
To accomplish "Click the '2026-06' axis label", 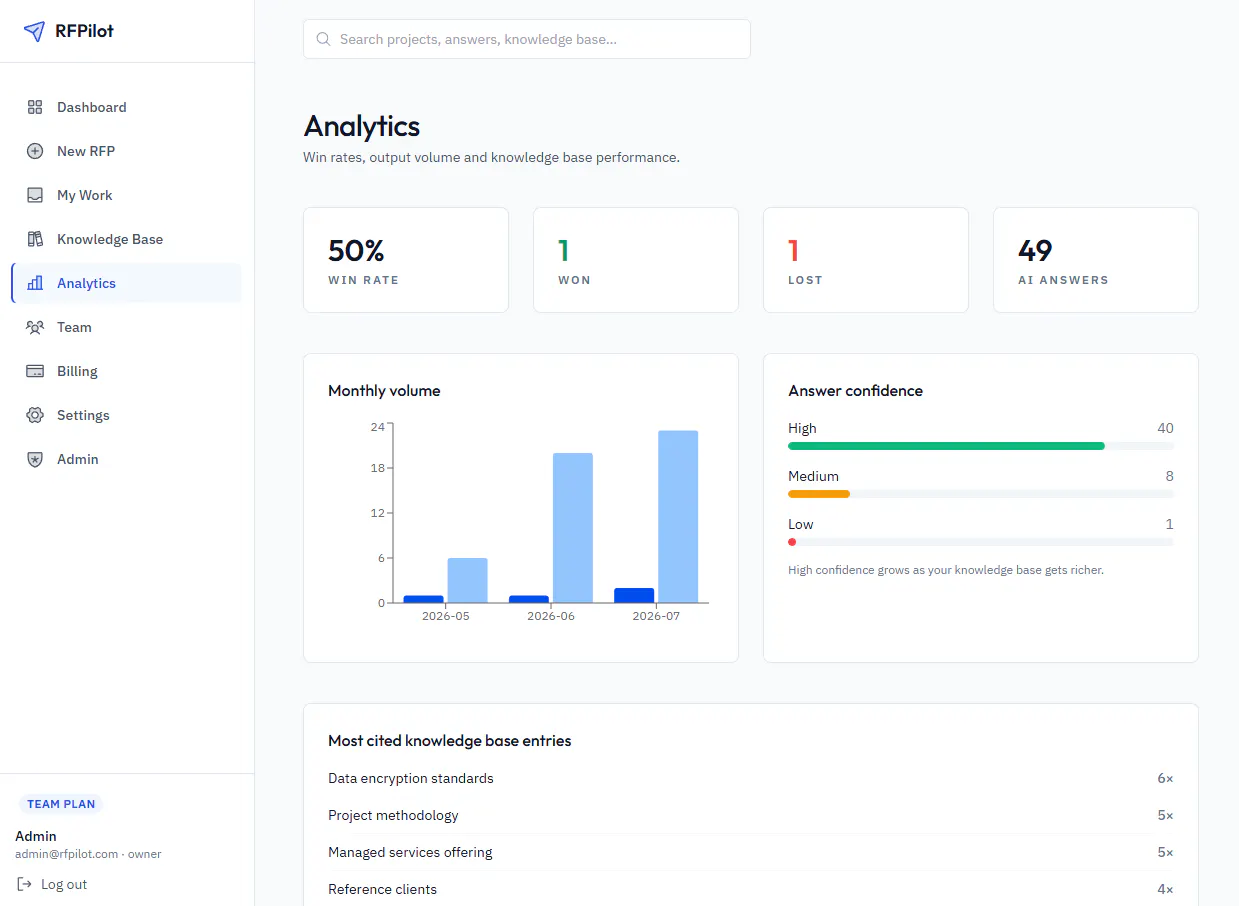I will click(x=551, y=616).
